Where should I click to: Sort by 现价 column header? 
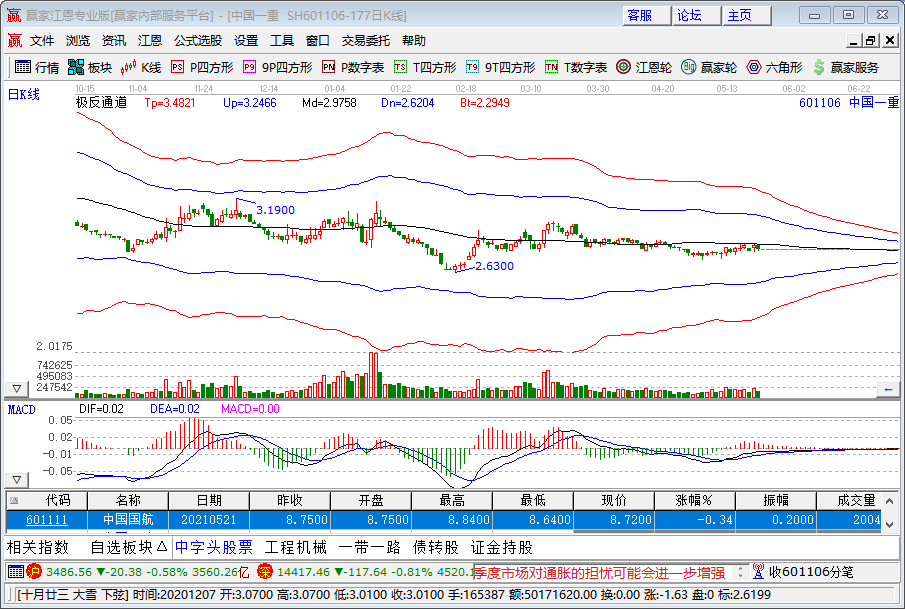pyautogui.click(x=614, y=500)
